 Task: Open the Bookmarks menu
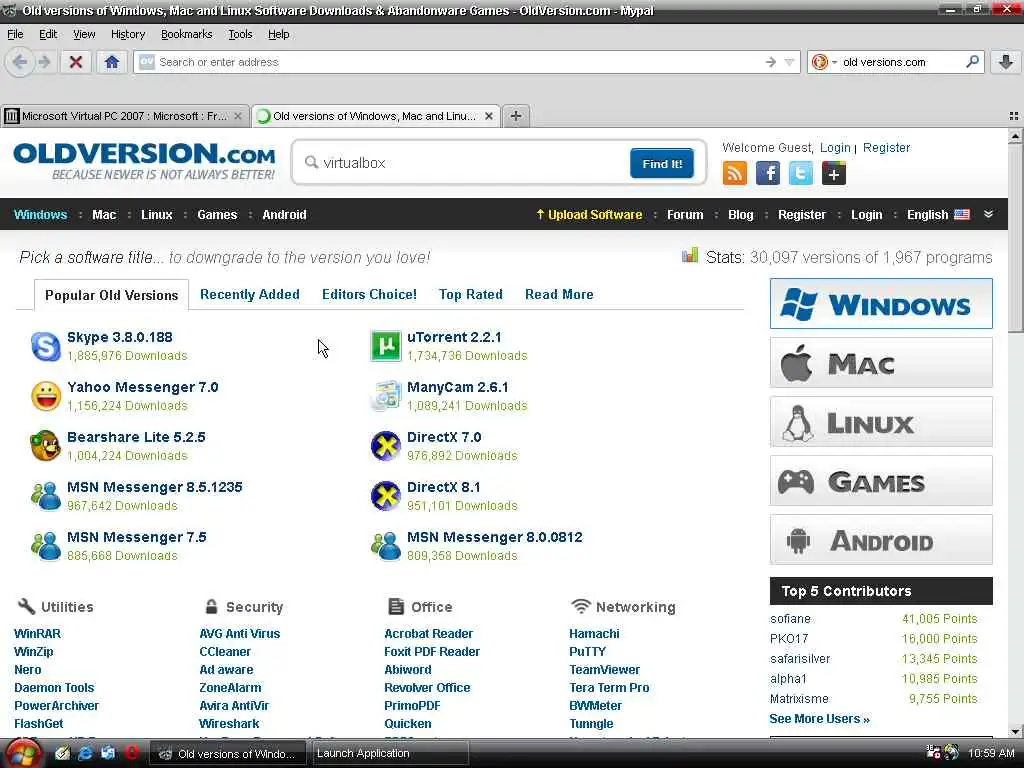pos(186,34)
